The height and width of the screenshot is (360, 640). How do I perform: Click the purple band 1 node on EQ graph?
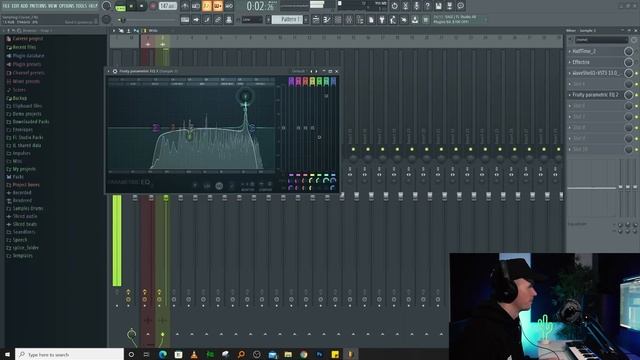(x=156, y=128)
